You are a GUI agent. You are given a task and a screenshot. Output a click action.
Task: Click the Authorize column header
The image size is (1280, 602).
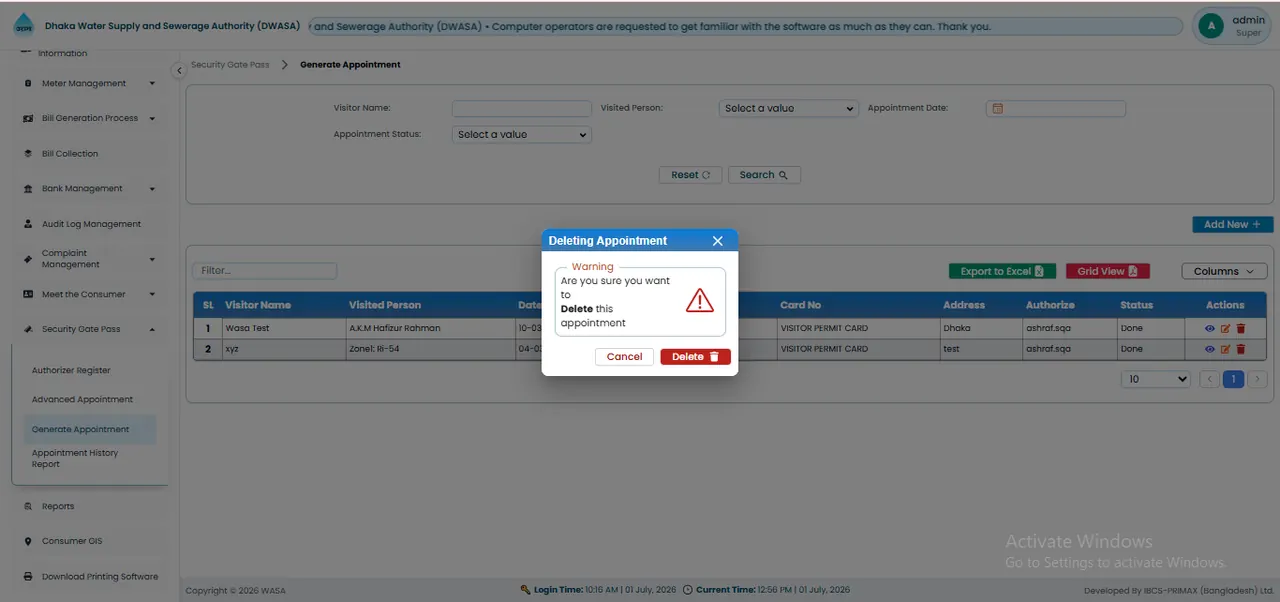point(1050,305)
